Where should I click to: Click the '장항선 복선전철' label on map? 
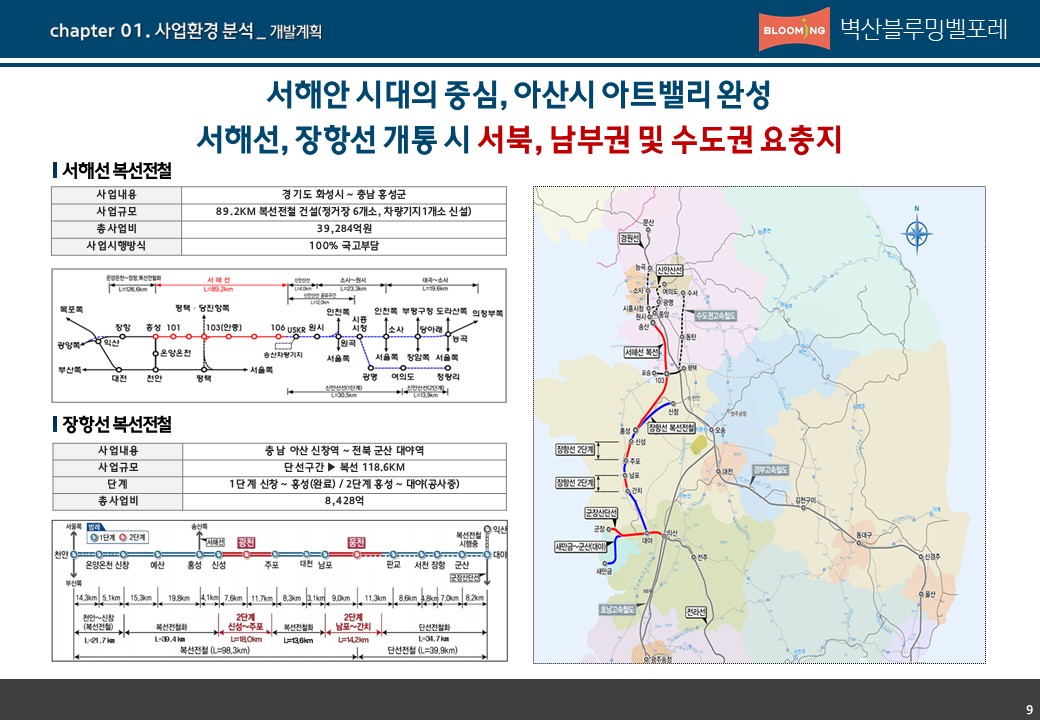671,428
